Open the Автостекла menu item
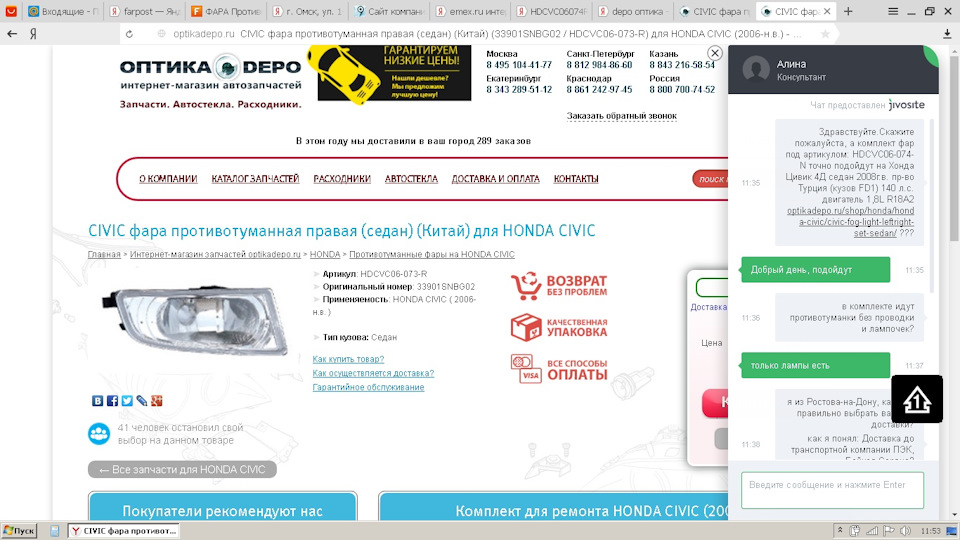Image resolution: width=960 pixels, height=540 pixels. click(411, 179)
